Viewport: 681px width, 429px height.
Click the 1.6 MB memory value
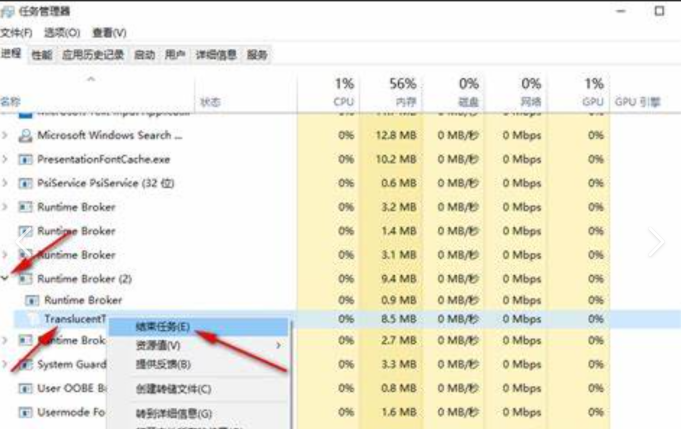pyautogui.click(x=399, y=412)
